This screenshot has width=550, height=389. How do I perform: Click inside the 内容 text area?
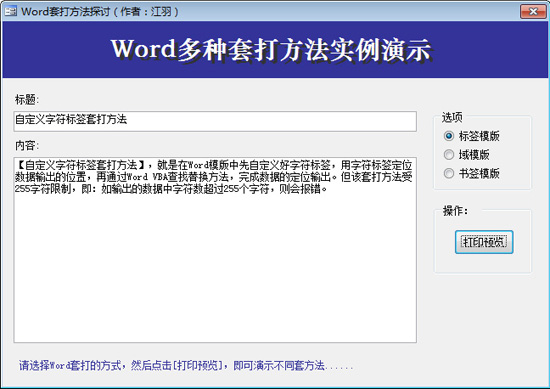215,250
